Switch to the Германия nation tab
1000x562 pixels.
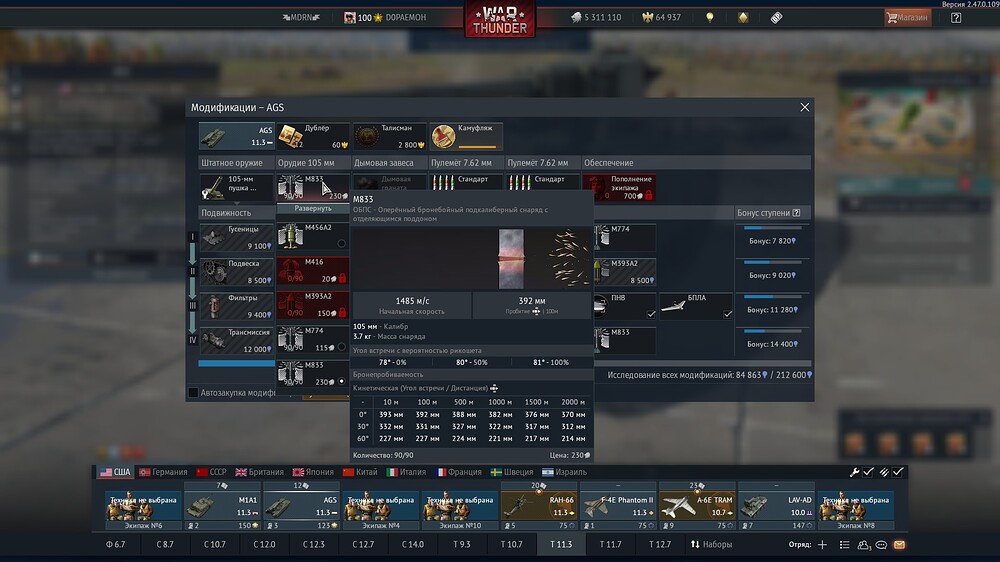click(x=163, y=472)
